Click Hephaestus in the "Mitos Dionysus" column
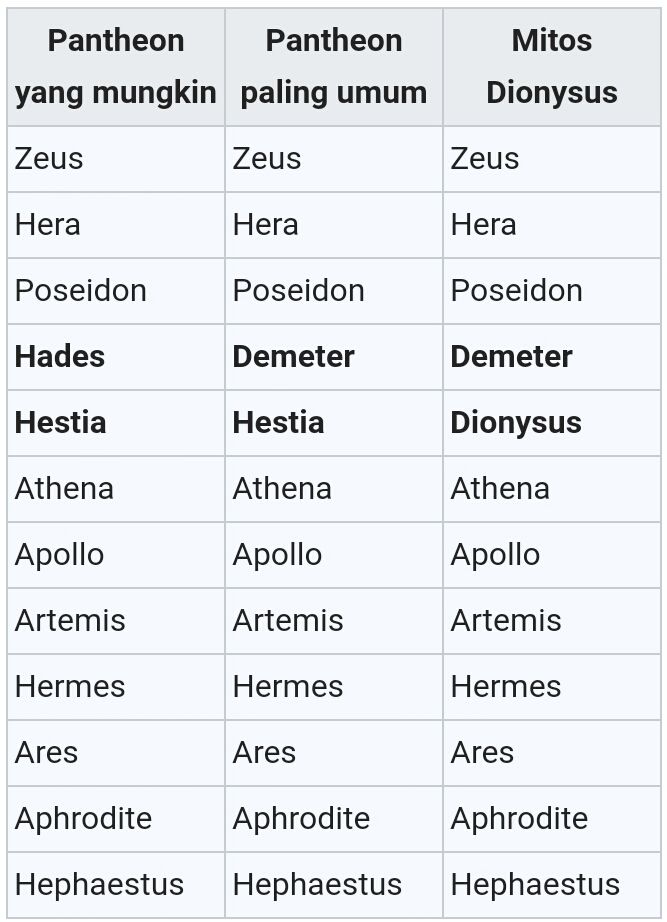Viewport: 667px width, 922px height. 535,885
